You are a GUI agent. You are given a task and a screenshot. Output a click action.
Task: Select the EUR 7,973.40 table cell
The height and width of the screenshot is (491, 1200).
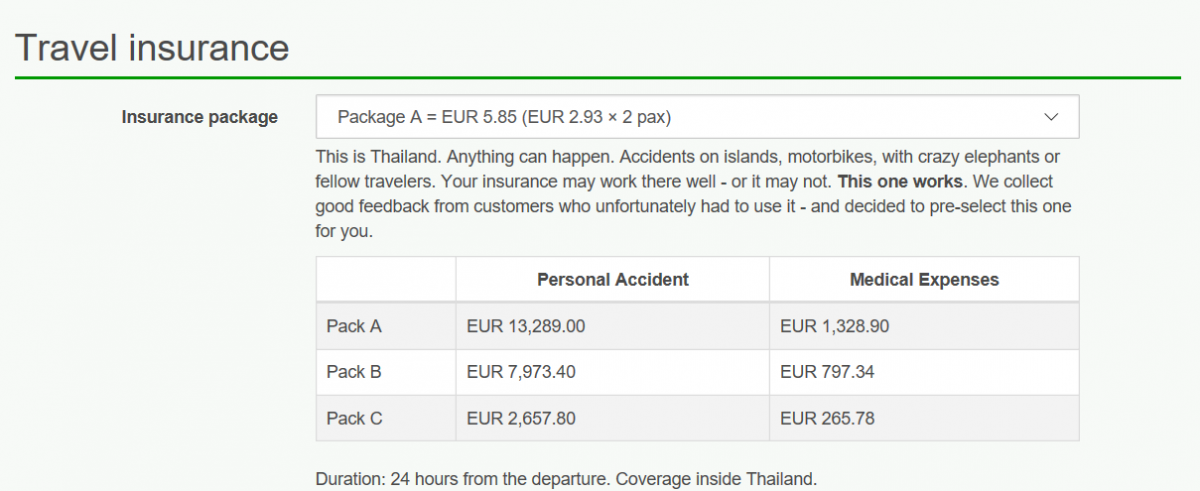click(x=521, y=372)
